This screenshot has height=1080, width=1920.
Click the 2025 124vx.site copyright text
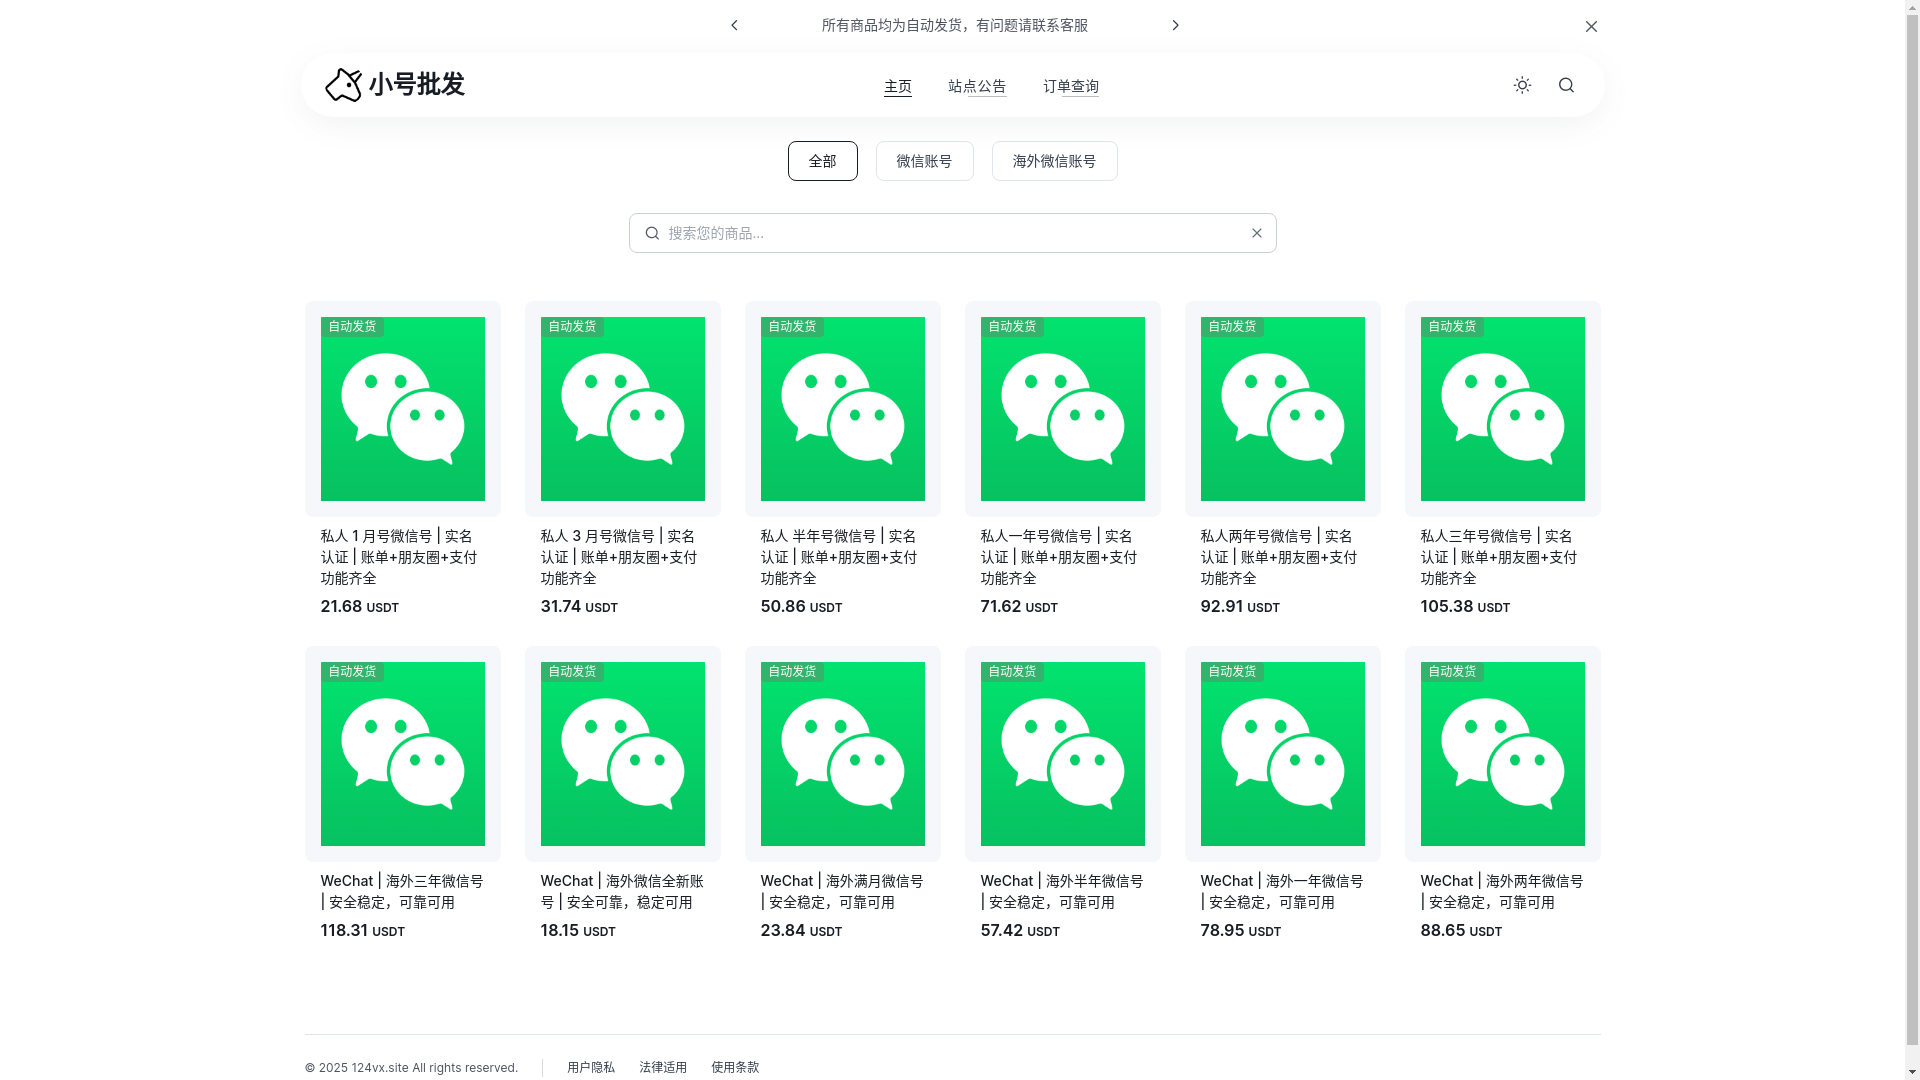[411, 1068]
